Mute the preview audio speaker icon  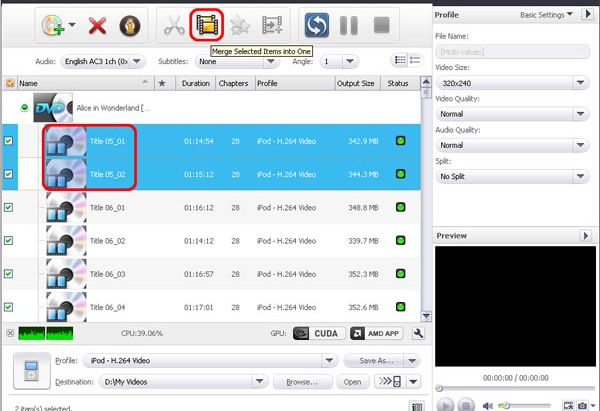[488, 406]
